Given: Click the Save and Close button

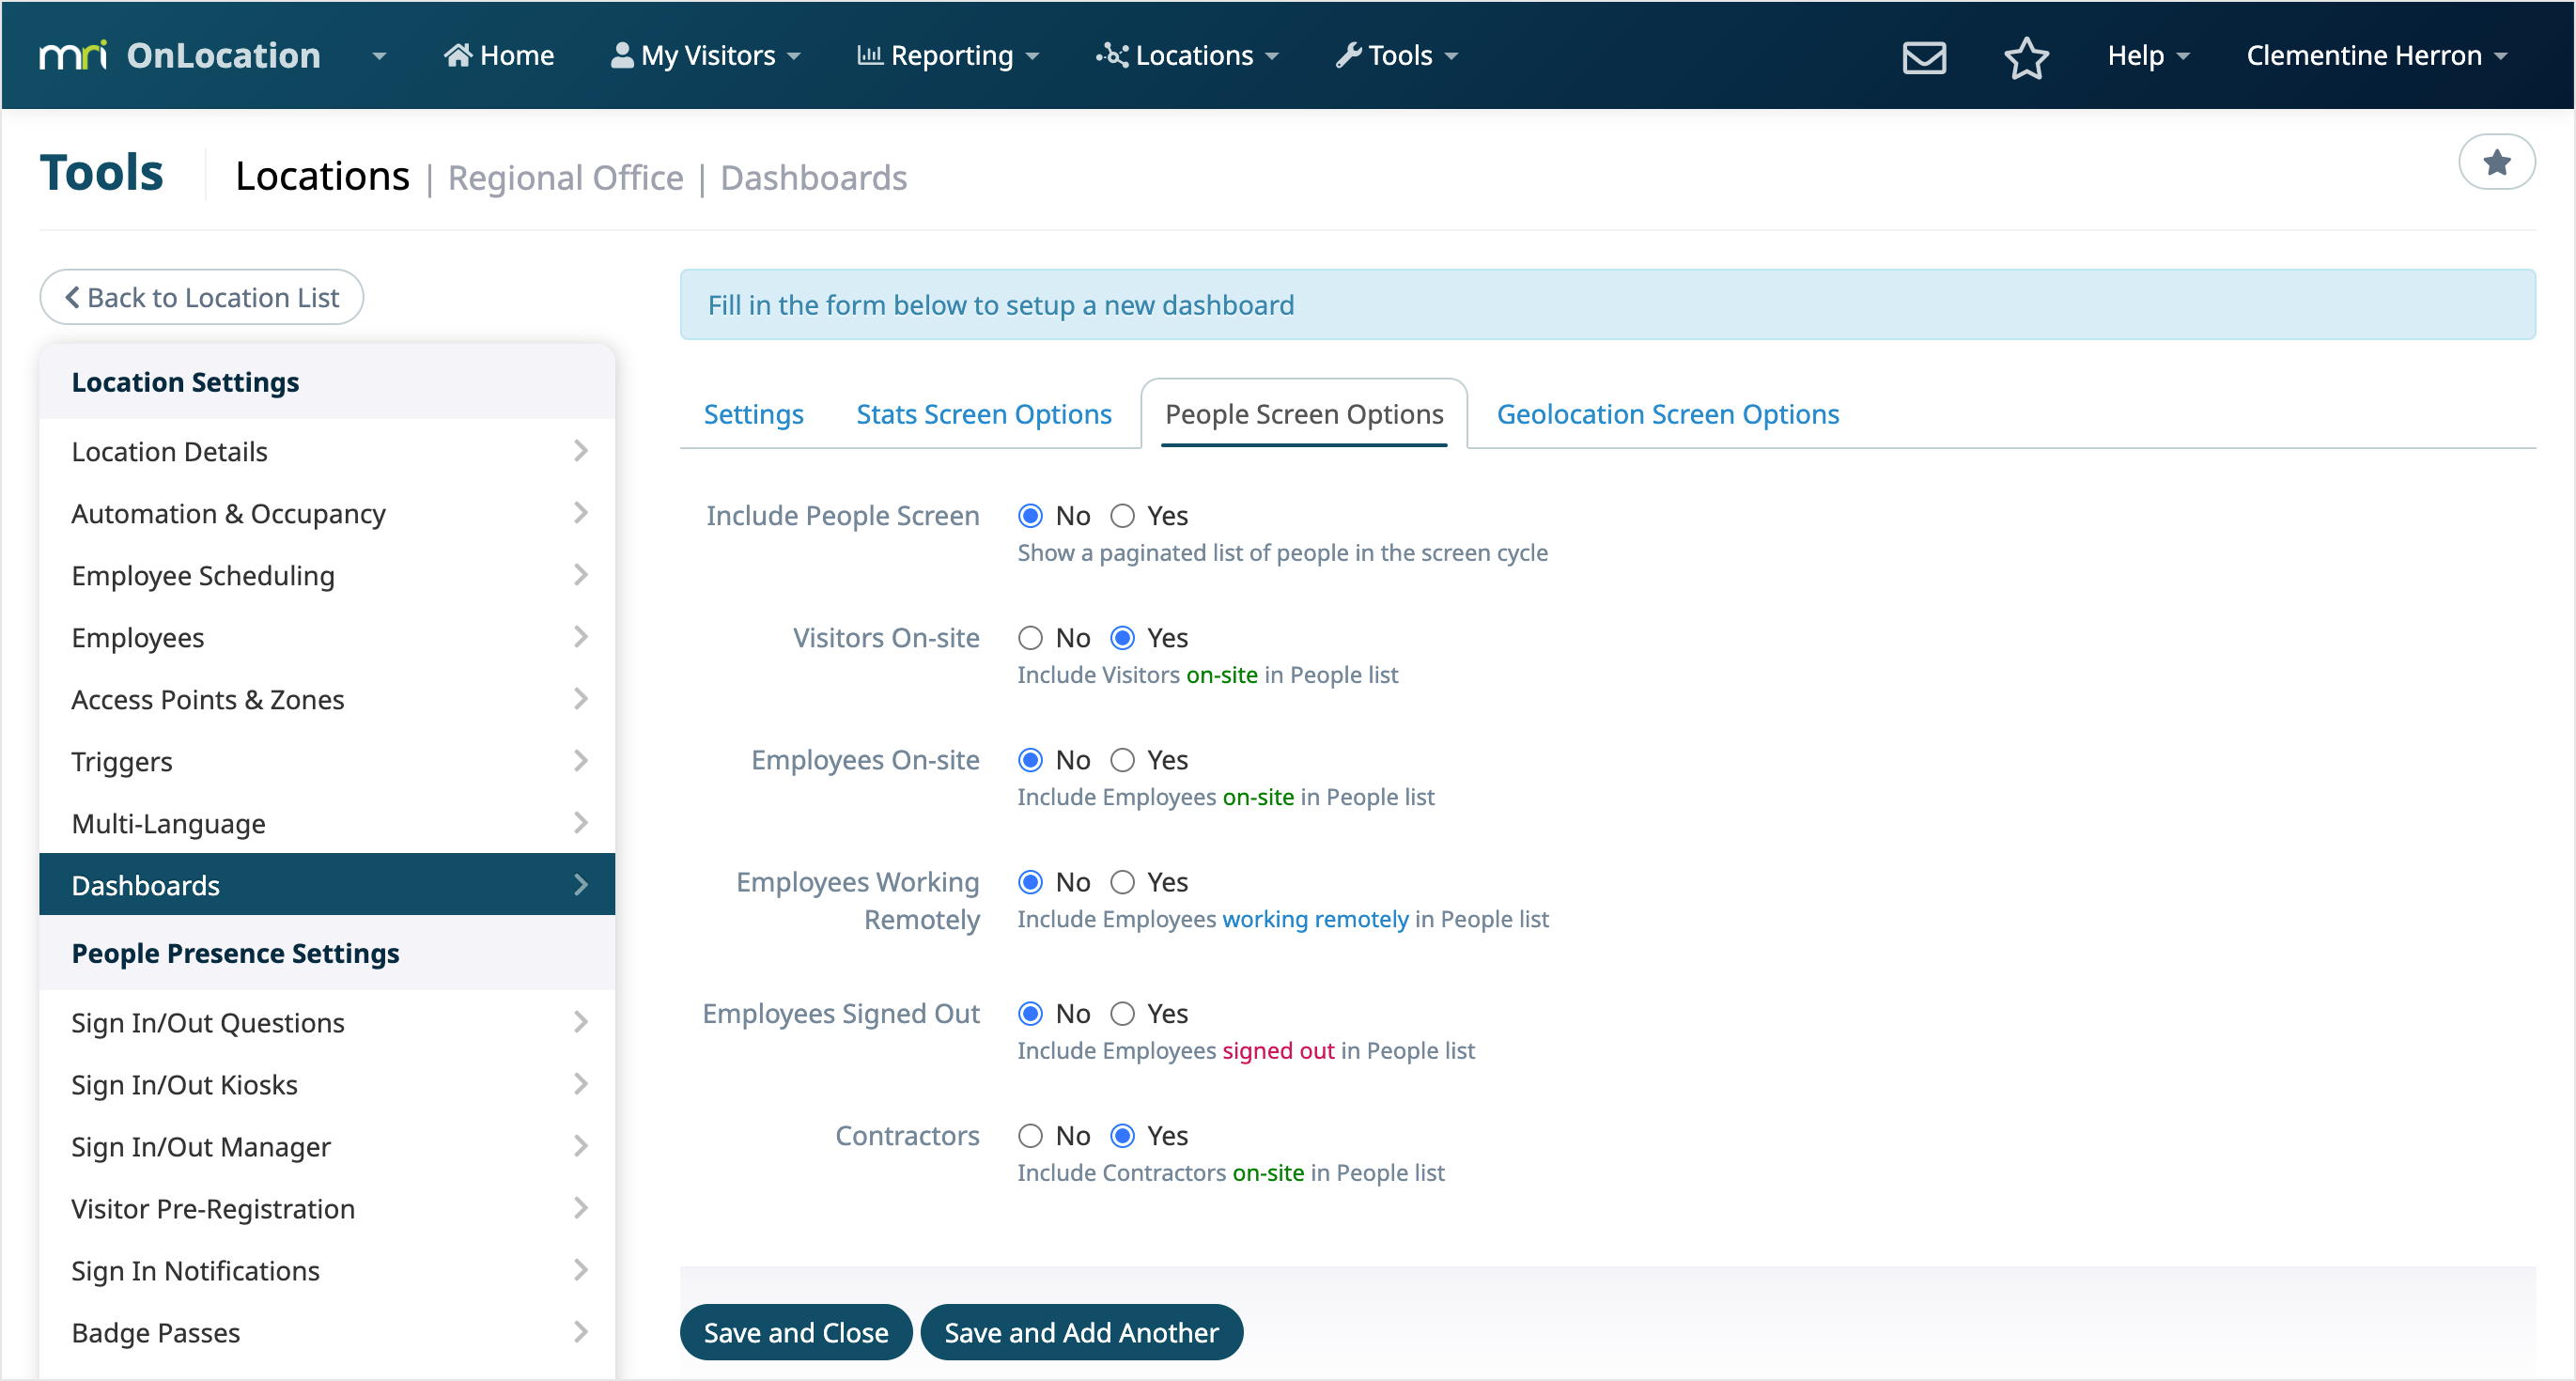Looking at the screenshot, I should (x=795, y=1332).
